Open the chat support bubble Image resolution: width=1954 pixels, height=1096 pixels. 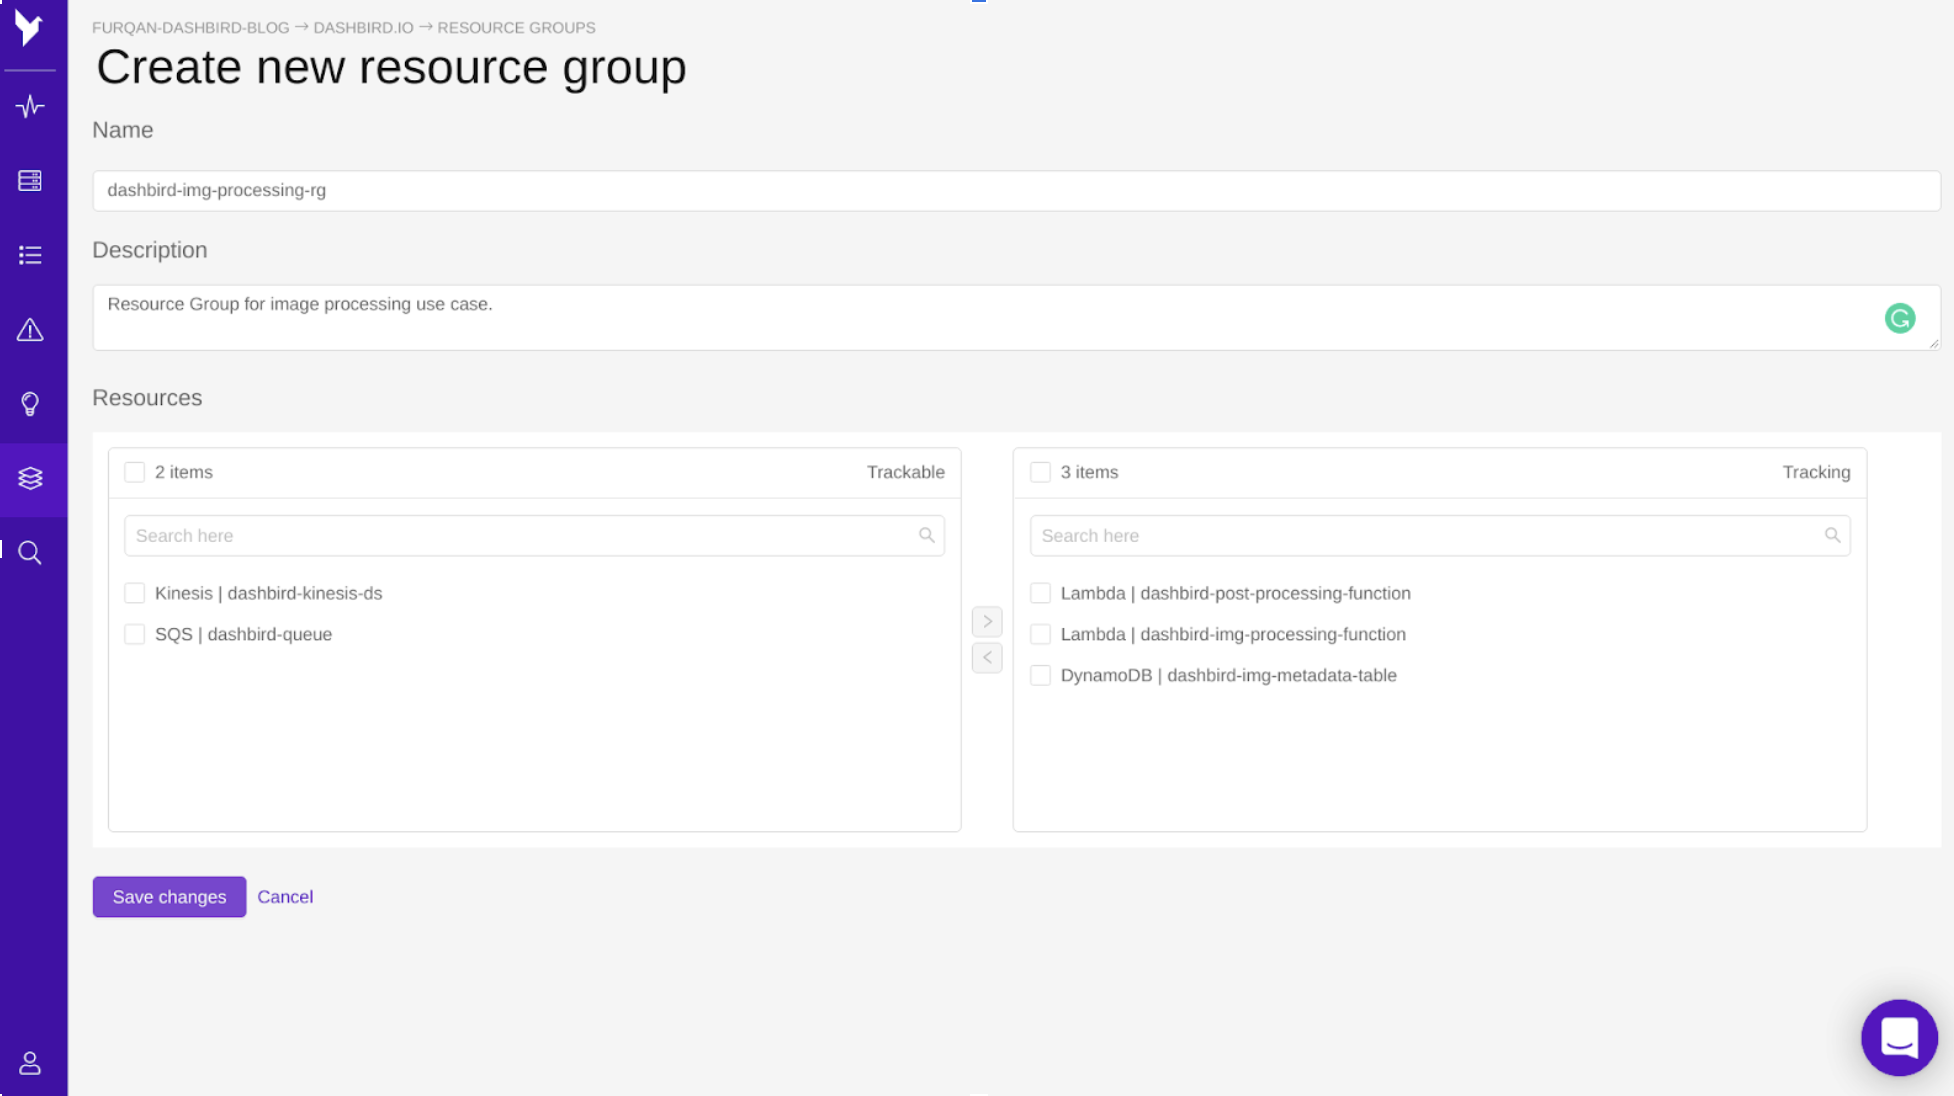pyautogui.click(x=1899, y=1037)
